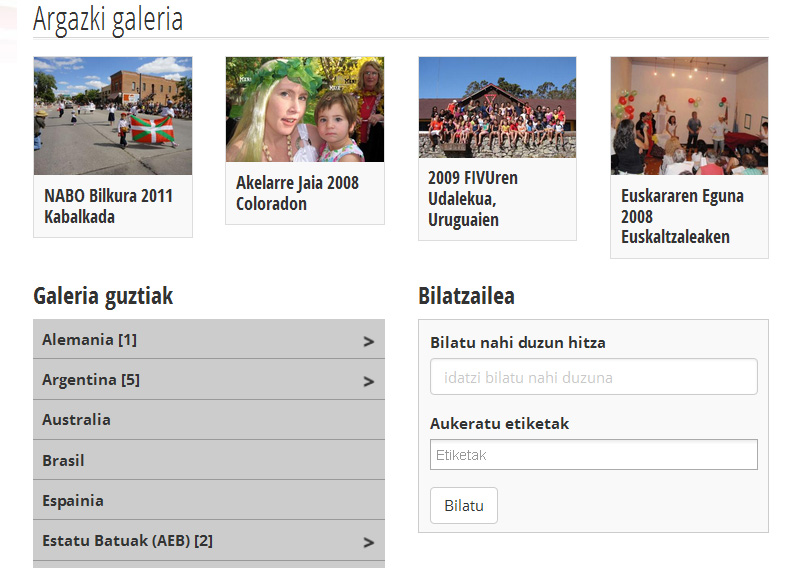Expand the Alemania [1] arrow

(369, 342)
